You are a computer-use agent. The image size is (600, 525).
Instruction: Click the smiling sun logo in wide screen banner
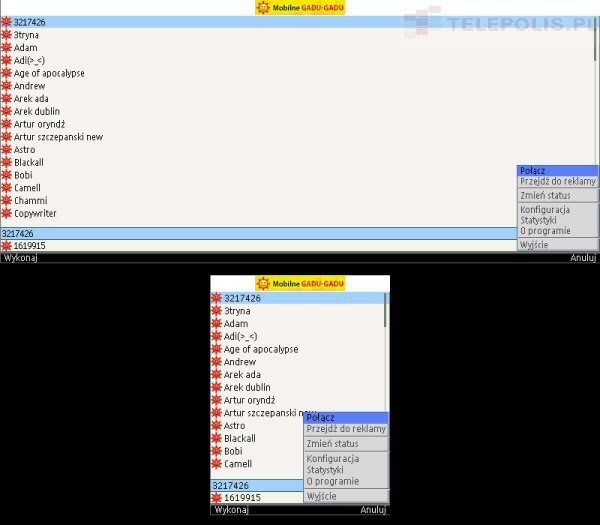click(263, 8)
